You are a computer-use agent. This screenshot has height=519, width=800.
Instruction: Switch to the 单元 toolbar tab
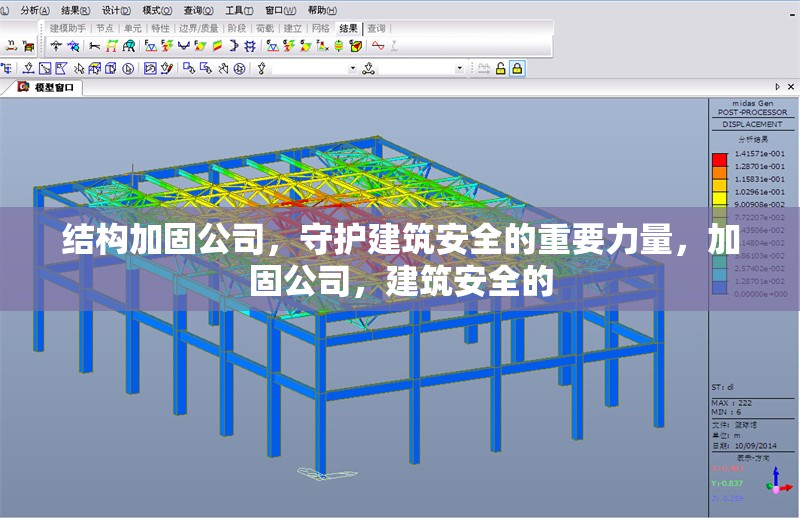coord(133,29)
